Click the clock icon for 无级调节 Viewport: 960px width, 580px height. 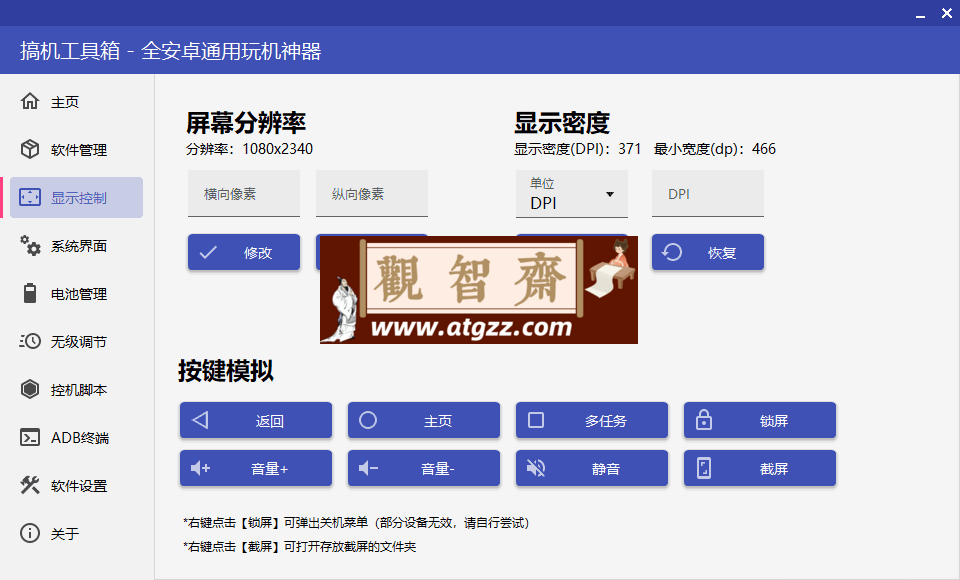(29, 341)
